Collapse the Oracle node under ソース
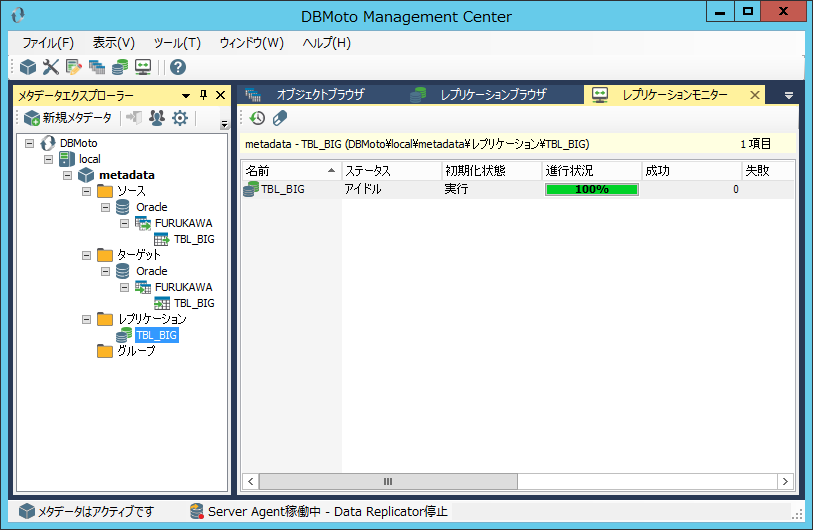Viewport: 813px width, 530px height. coord(106,207)
